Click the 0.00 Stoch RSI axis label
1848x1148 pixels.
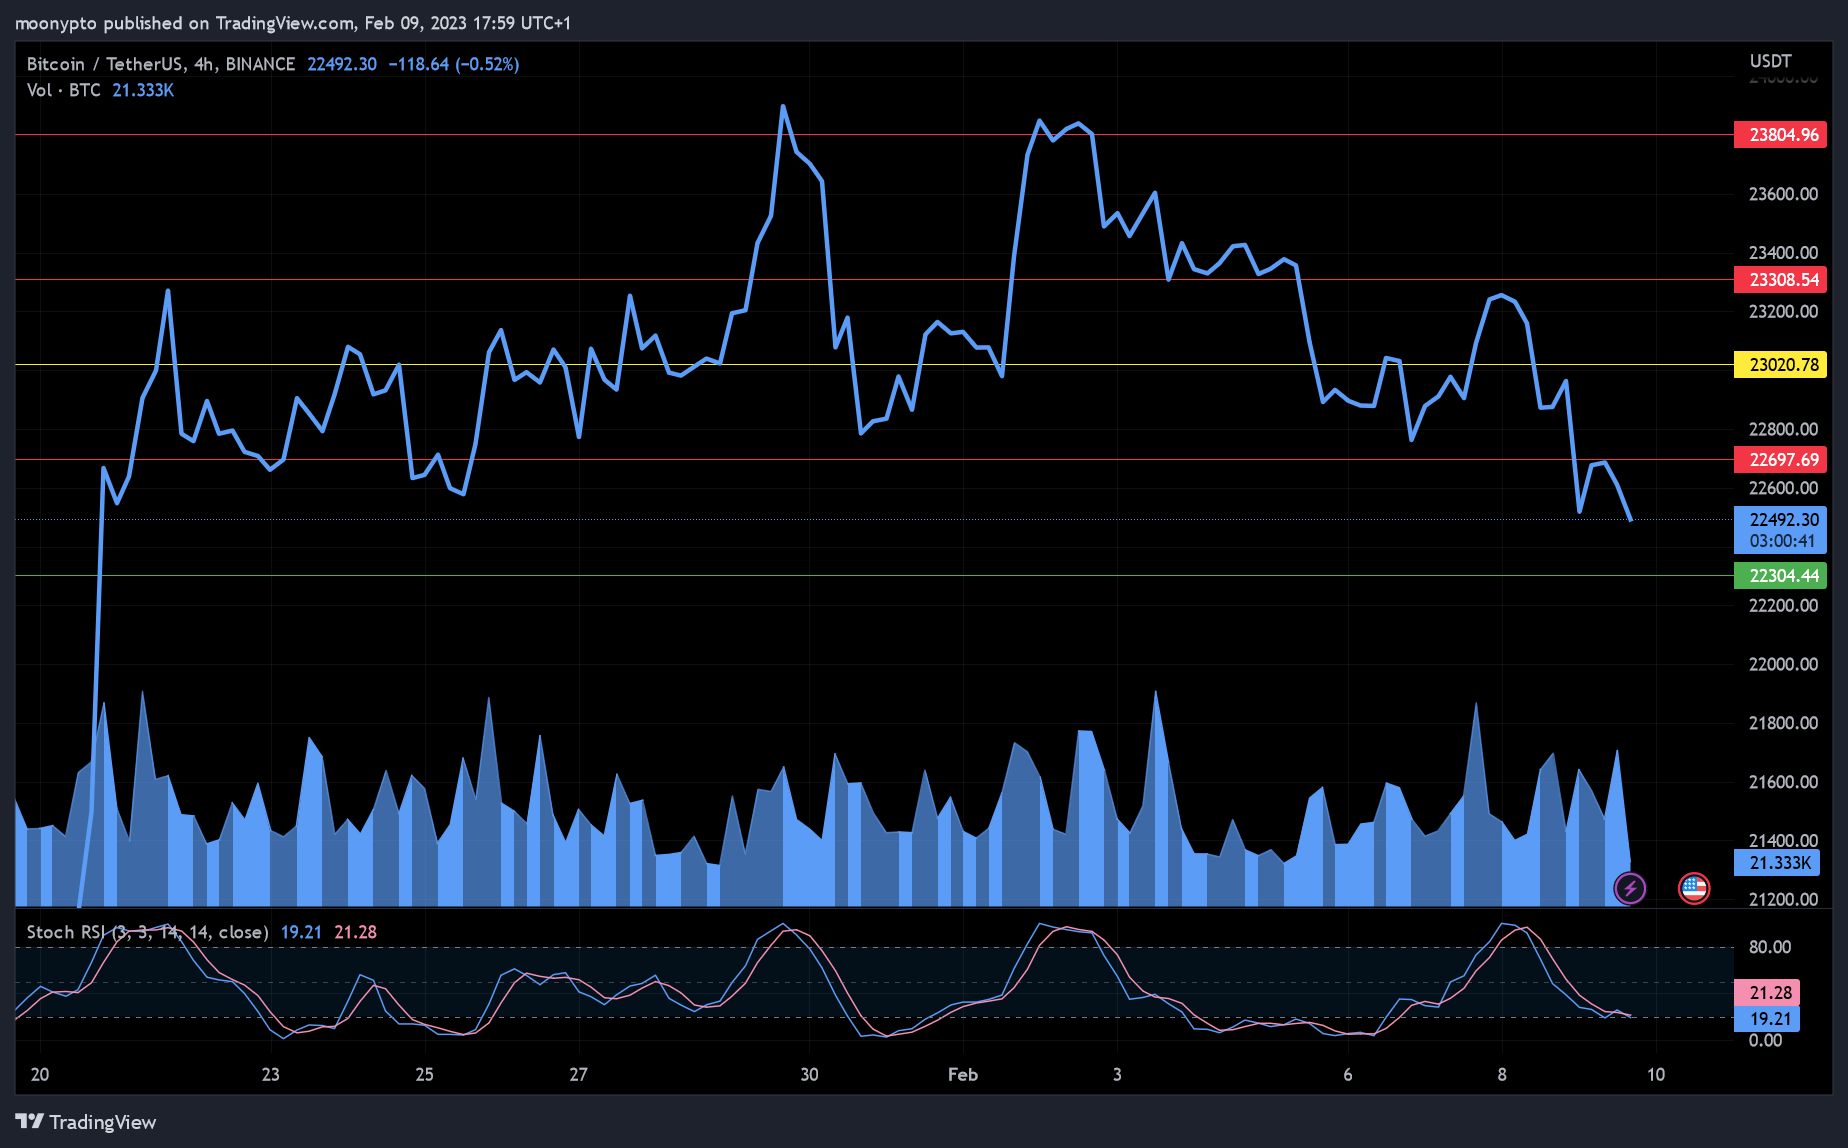coord(1765,1041)
